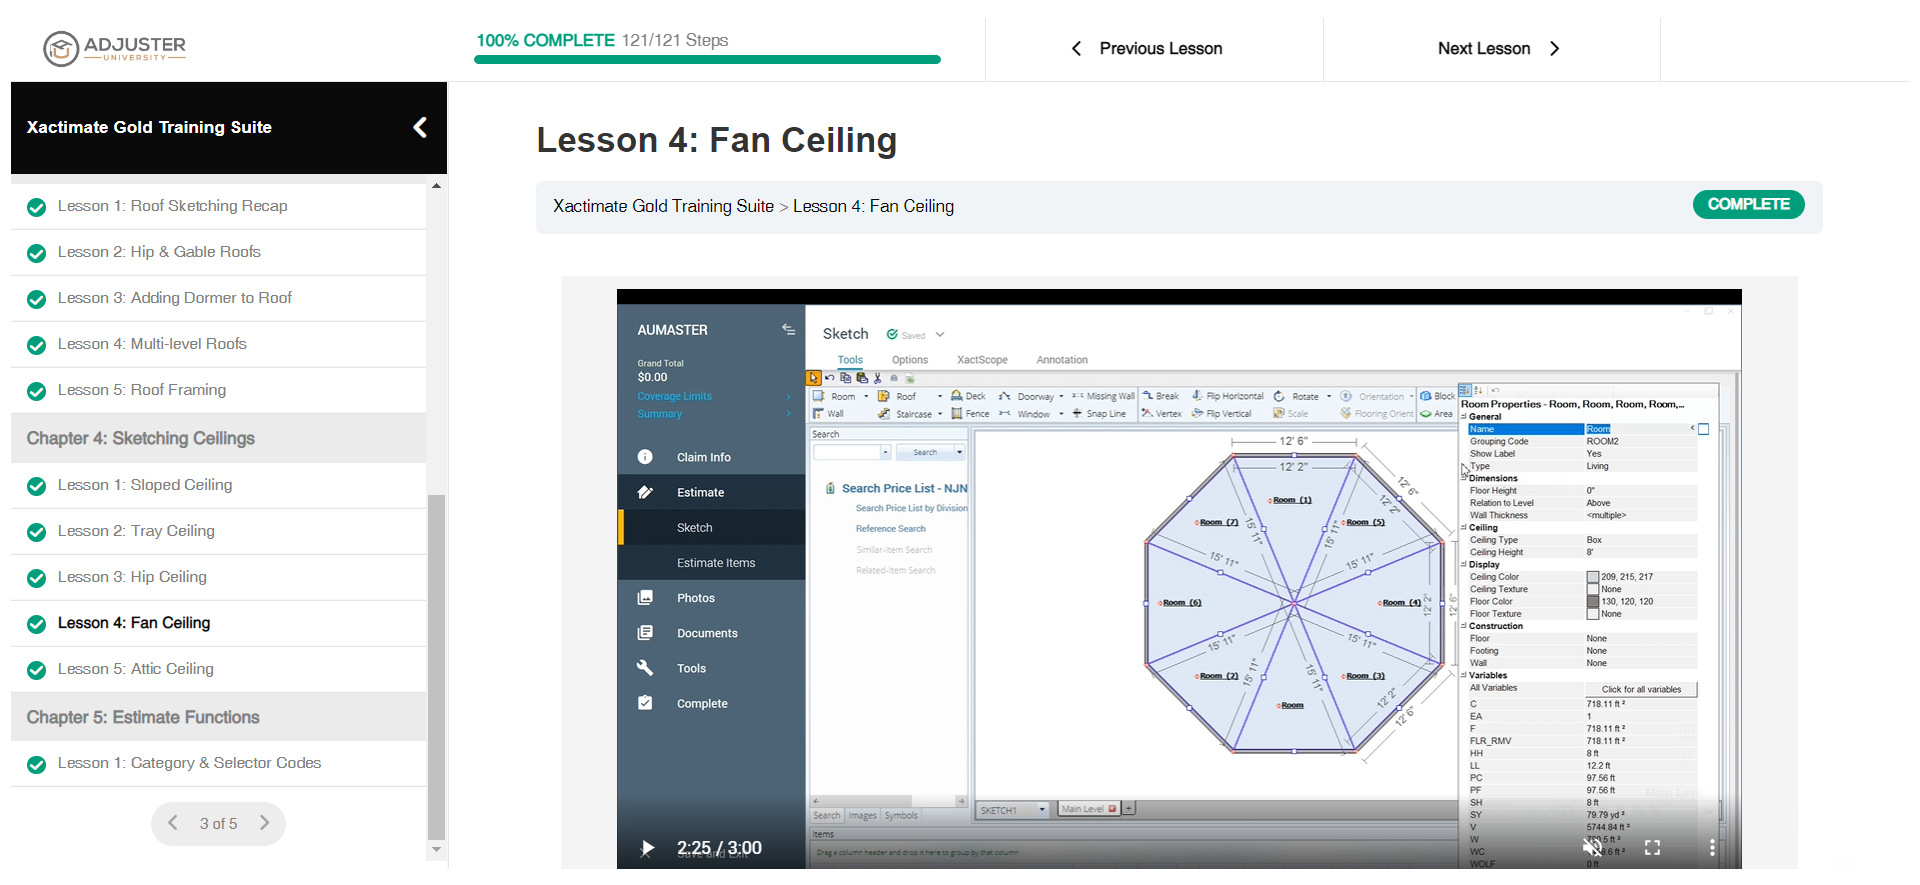Click the course completion progress bar
This screenshot has height=885, width=1920.
click(x=707, y=59)
